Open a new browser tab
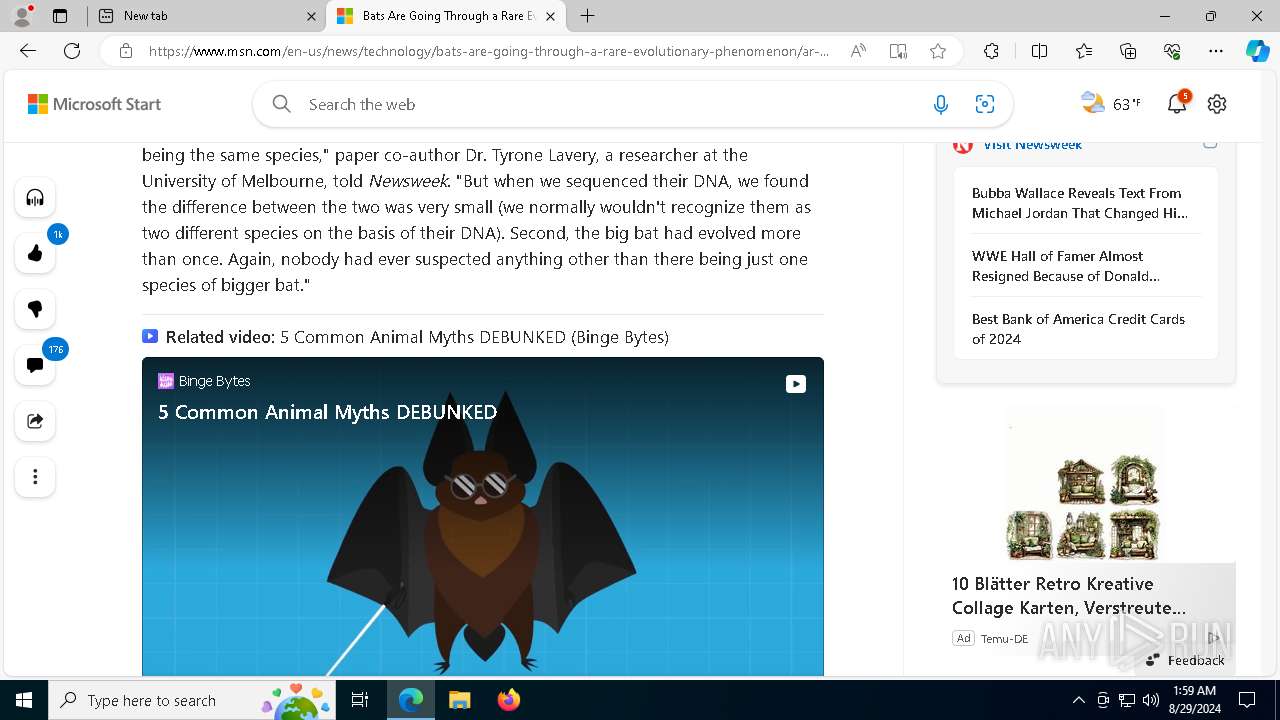 (588, 16)
